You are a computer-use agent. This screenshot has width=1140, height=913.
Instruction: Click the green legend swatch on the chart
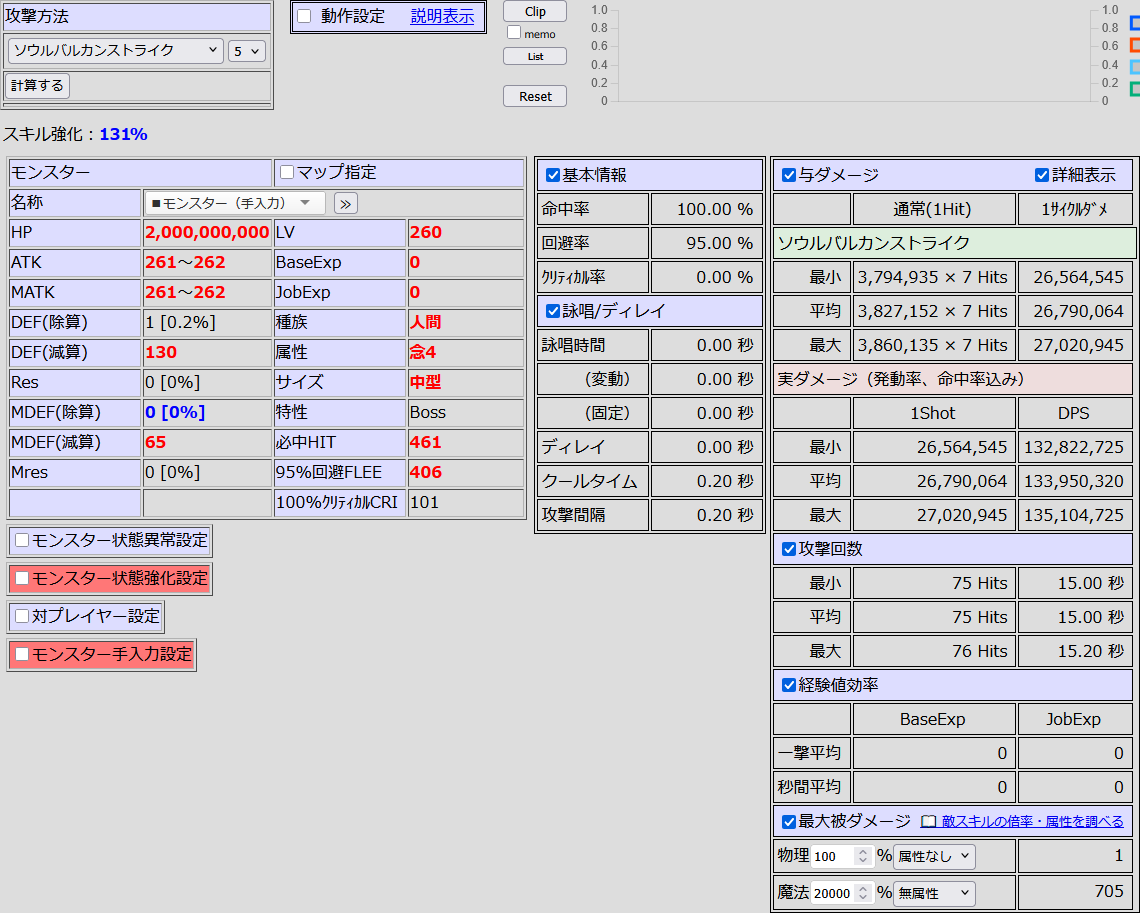tap(1135, 89)
